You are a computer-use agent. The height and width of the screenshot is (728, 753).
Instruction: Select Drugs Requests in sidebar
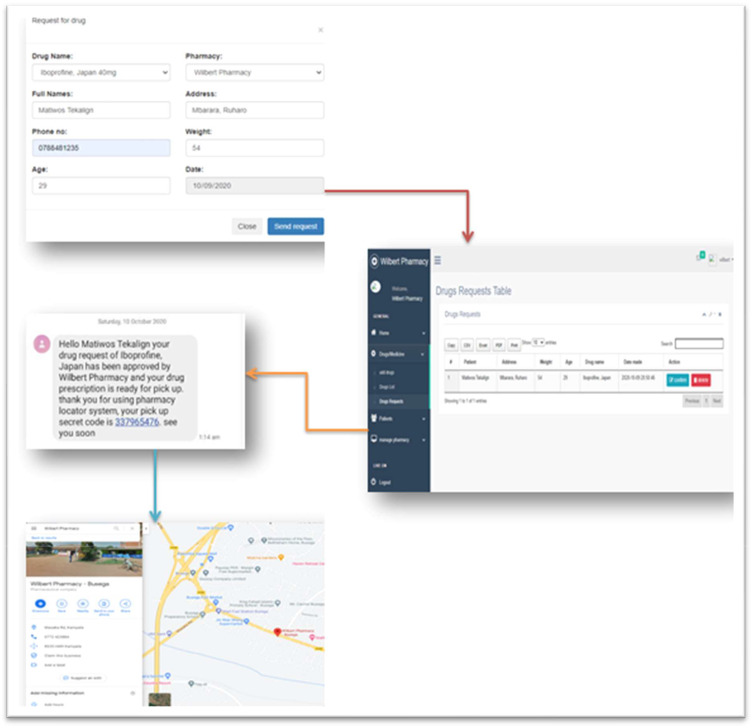coord(398,401)
